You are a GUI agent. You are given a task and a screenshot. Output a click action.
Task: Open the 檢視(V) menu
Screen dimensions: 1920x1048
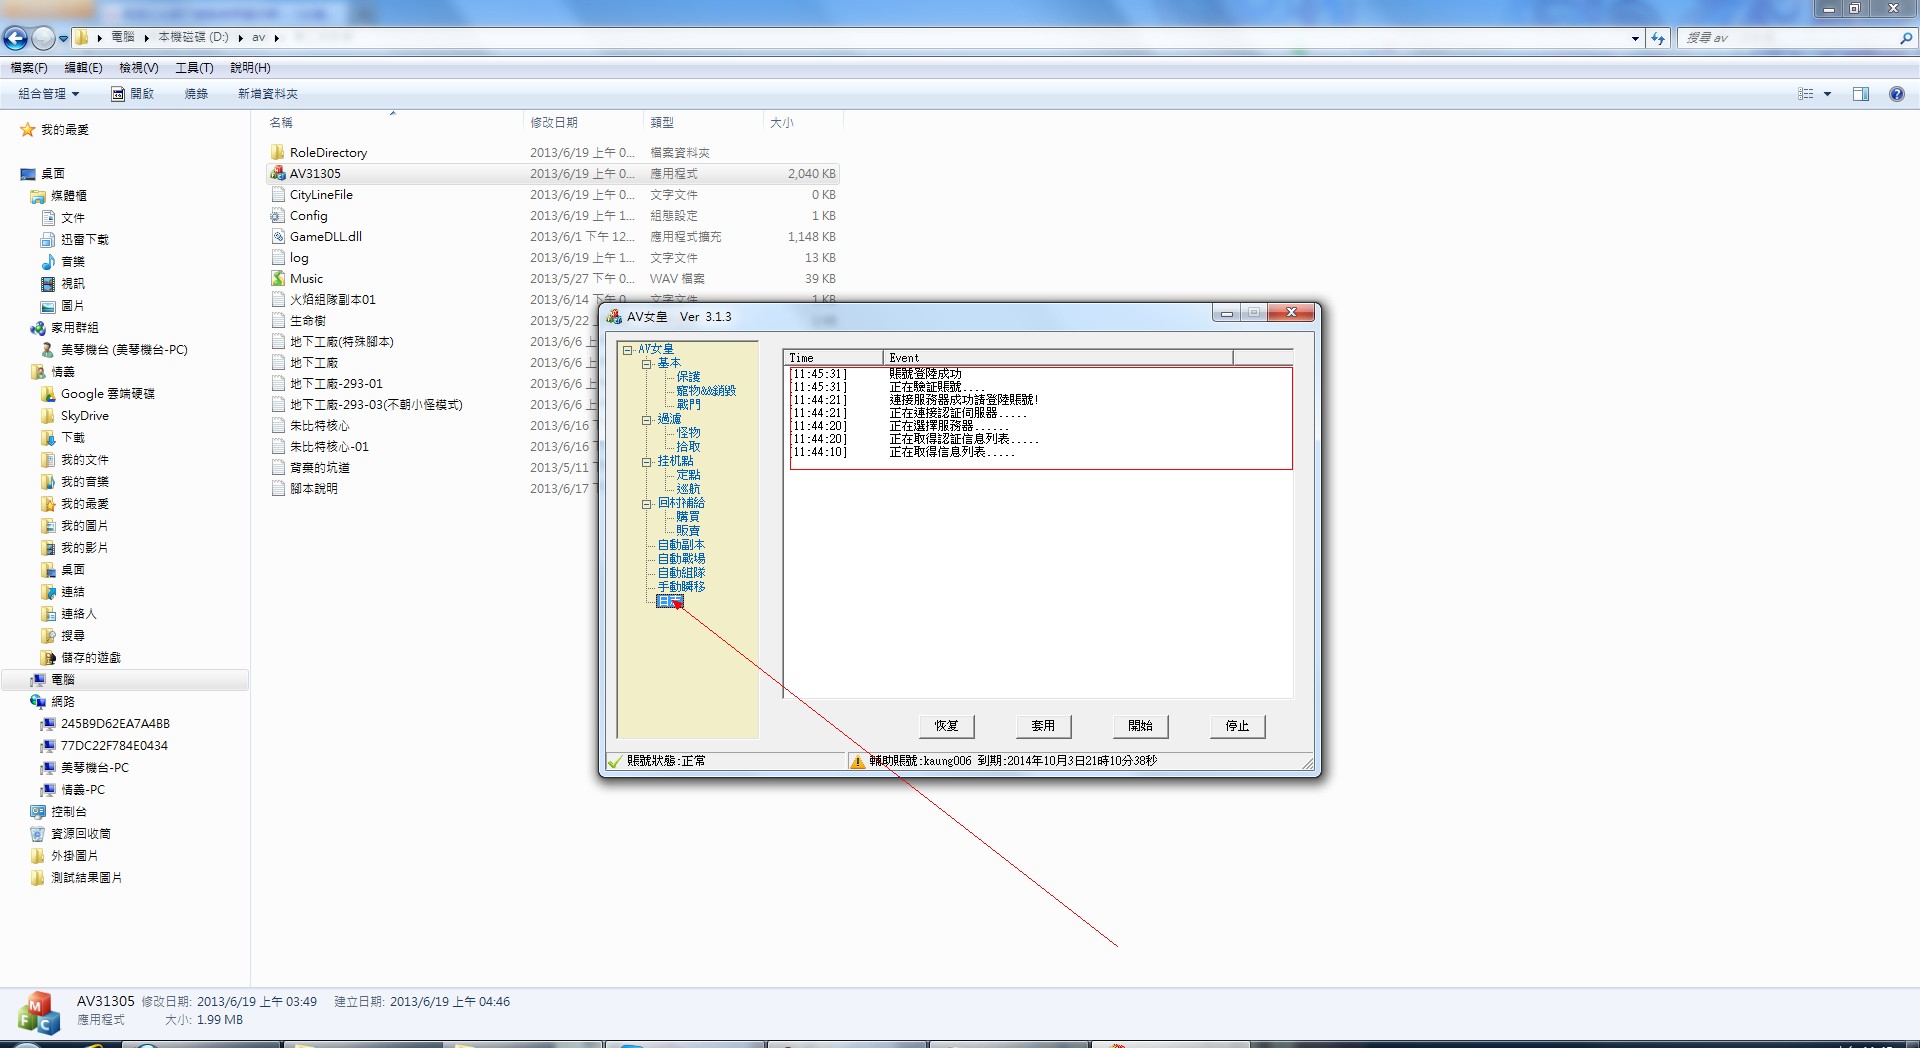coord(139,68)
